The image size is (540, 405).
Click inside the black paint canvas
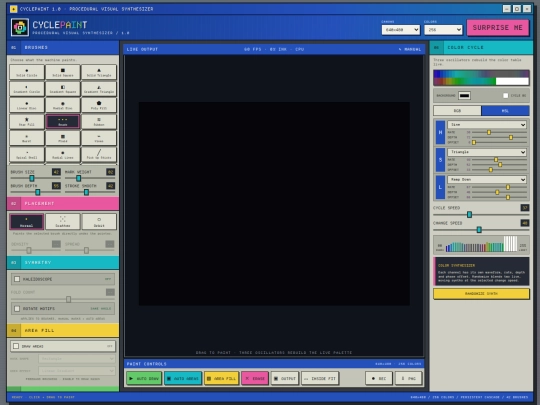click(274, 204)
